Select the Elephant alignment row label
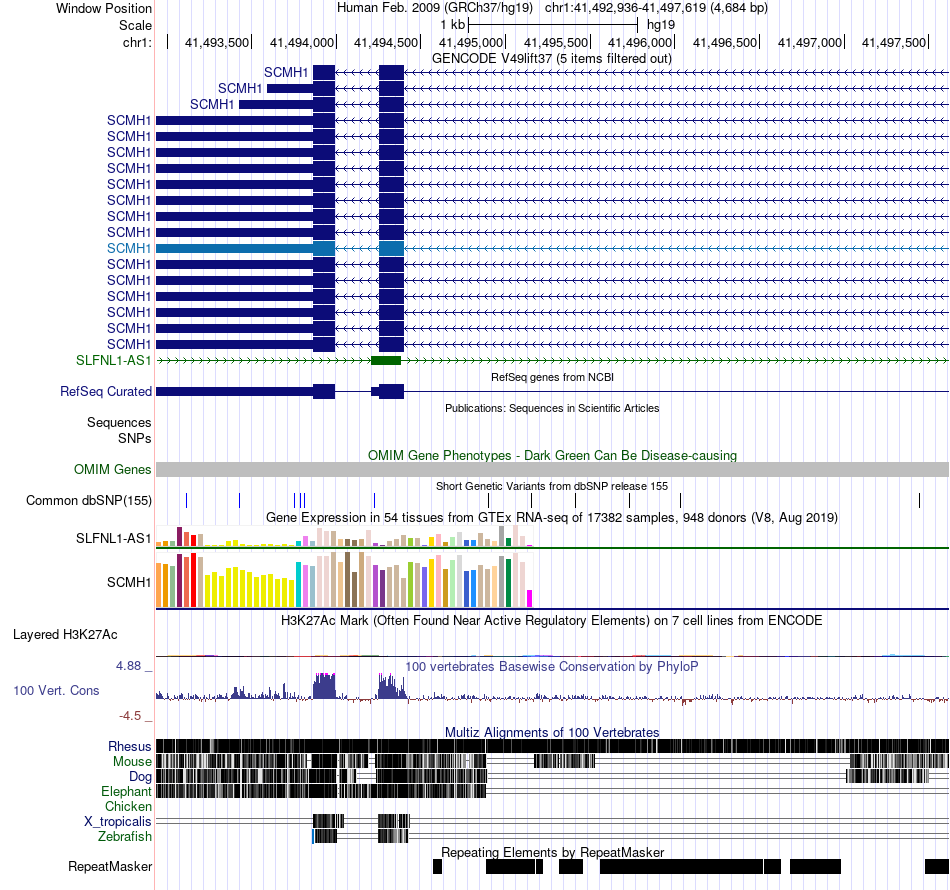This screenshot has width=950, height=890. coord(126,791)
